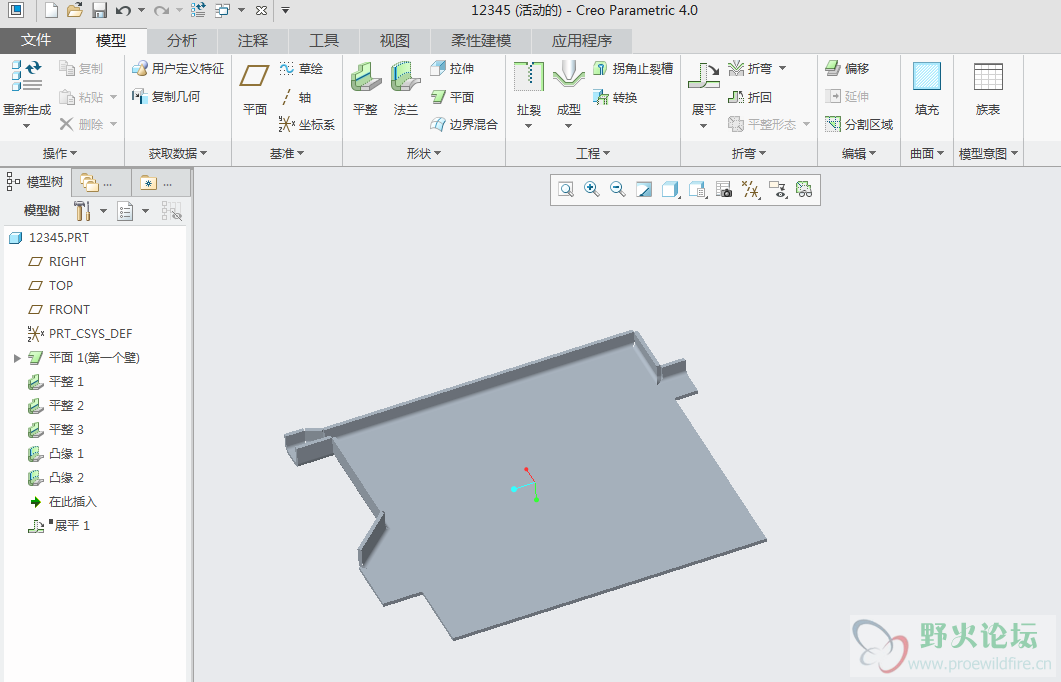Switch to the 分析 (Analysis) tab

click(x=181, y=41)
